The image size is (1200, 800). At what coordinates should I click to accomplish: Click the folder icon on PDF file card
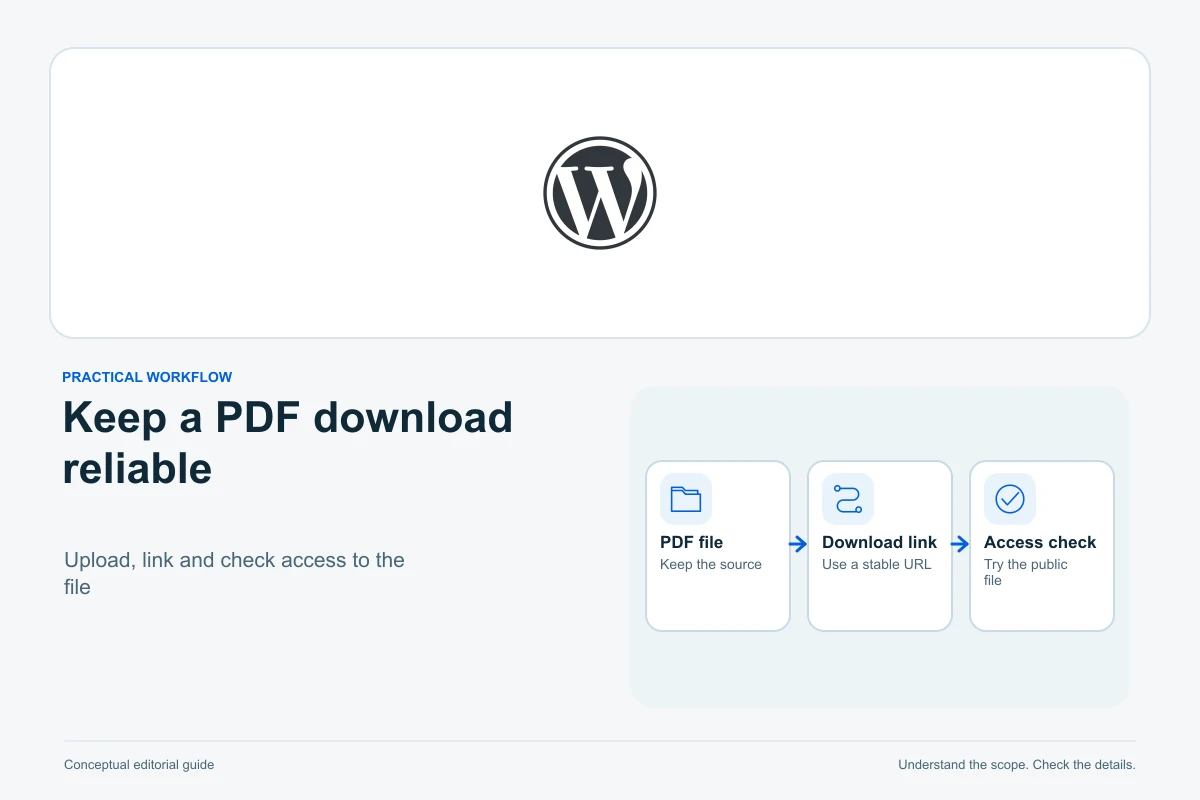[x=686, y=499]
